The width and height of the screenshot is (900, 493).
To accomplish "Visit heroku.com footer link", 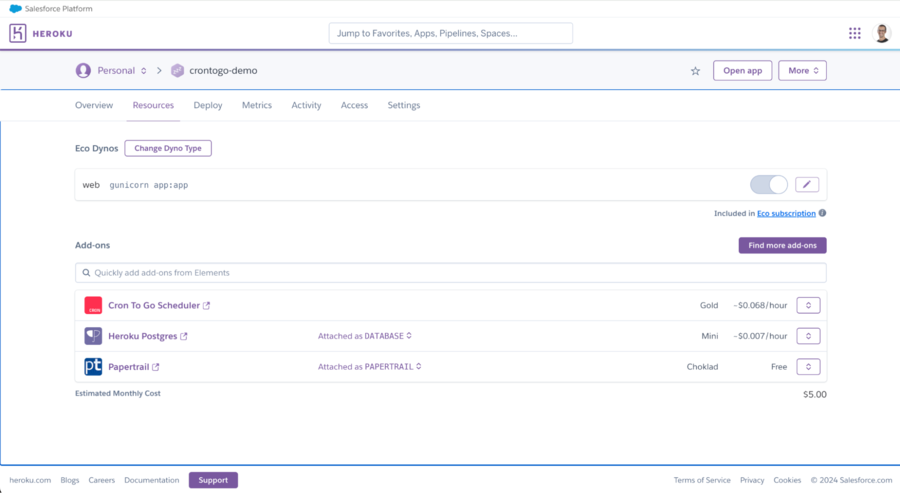I will pos(30,480).
